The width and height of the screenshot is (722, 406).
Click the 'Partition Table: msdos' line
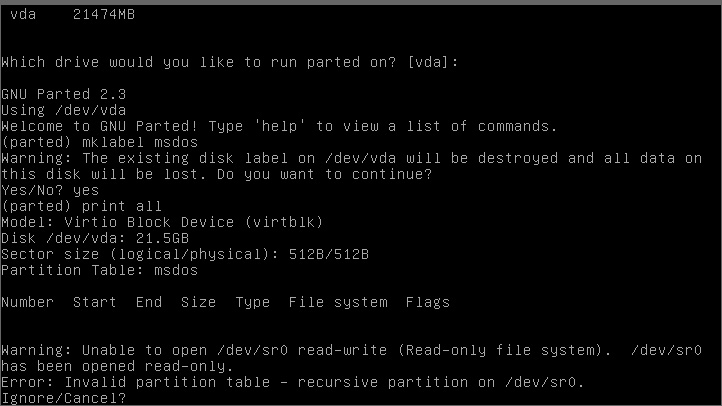pyautogui.click(x=99, y=270)
